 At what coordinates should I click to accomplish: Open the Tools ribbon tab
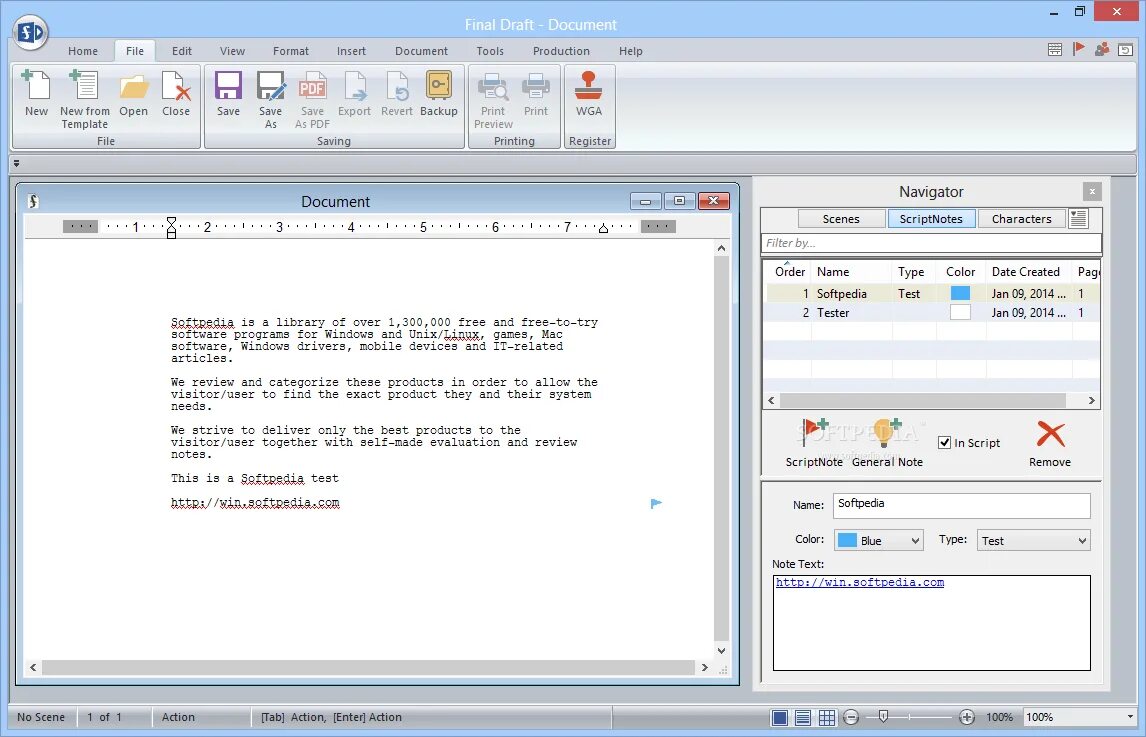[x=490, y=51]
